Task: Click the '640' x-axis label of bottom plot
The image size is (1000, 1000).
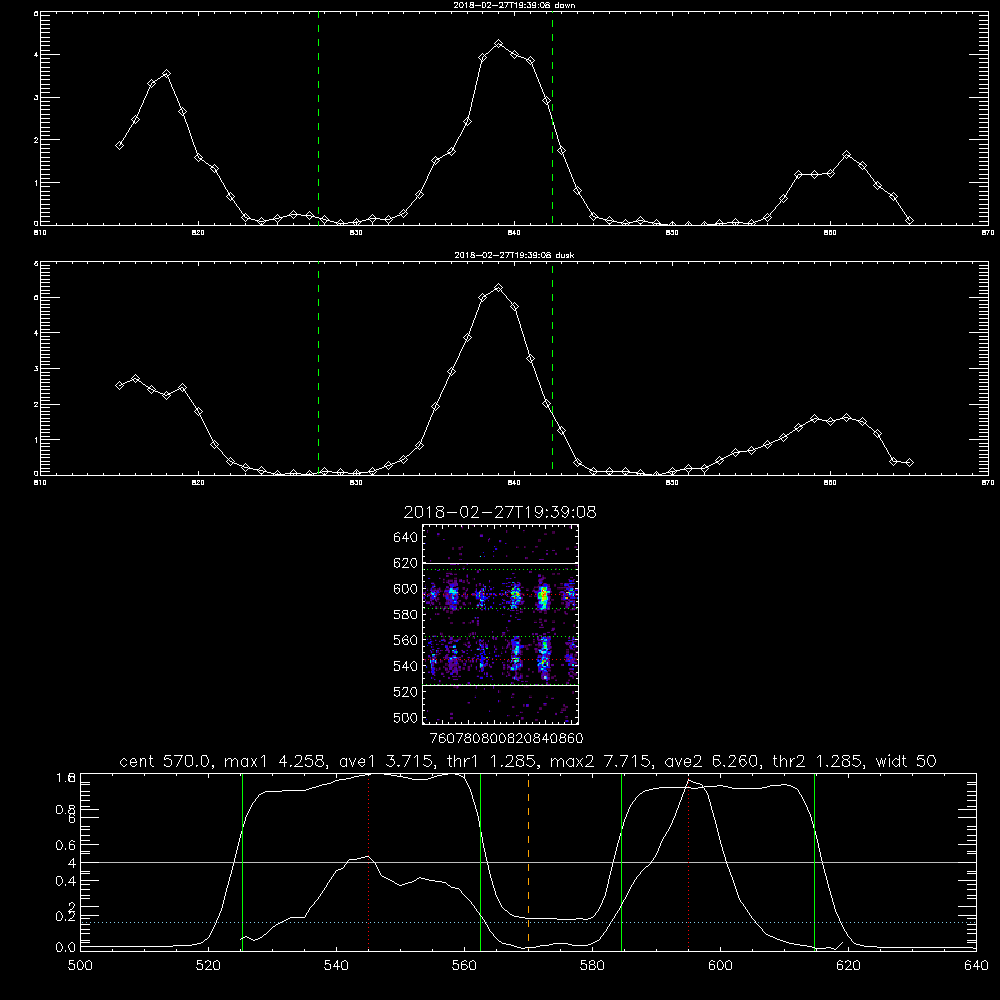Action: (x=976, y=966)
